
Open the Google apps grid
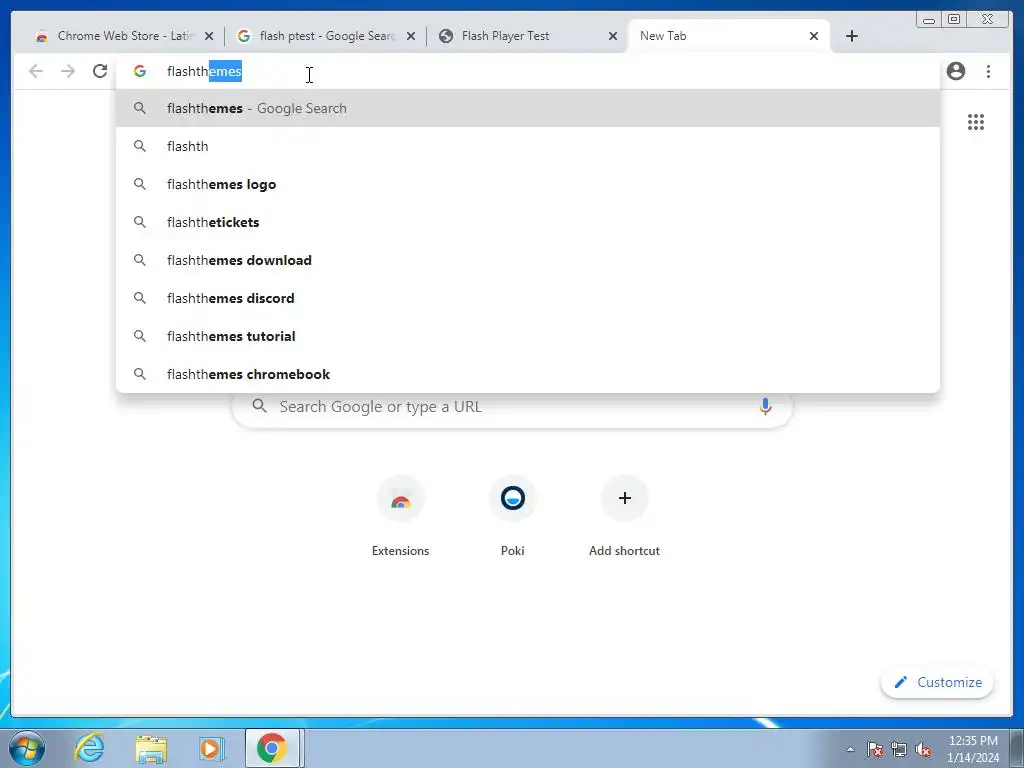point(976,122)
